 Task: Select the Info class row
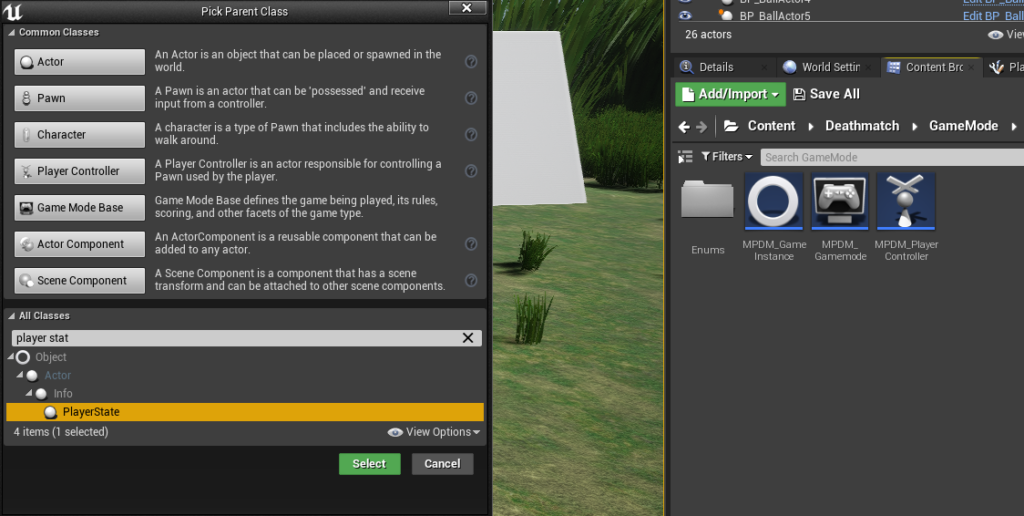pyautogui.click(x=245, y=394)
